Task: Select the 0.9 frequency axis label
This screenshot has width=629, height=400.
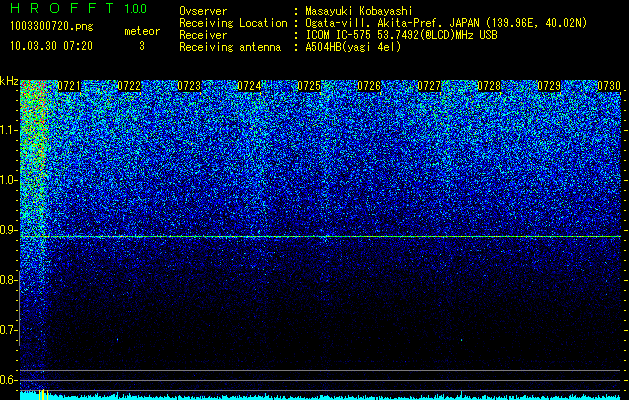Action: point(9,230)
